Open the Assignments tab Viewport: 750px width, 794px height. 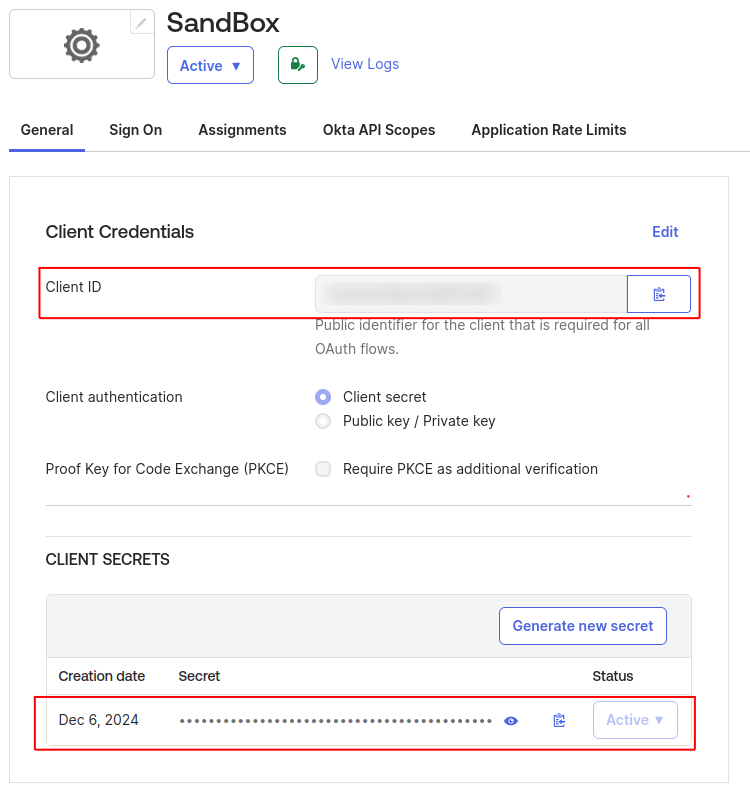(x=242, y=130)
